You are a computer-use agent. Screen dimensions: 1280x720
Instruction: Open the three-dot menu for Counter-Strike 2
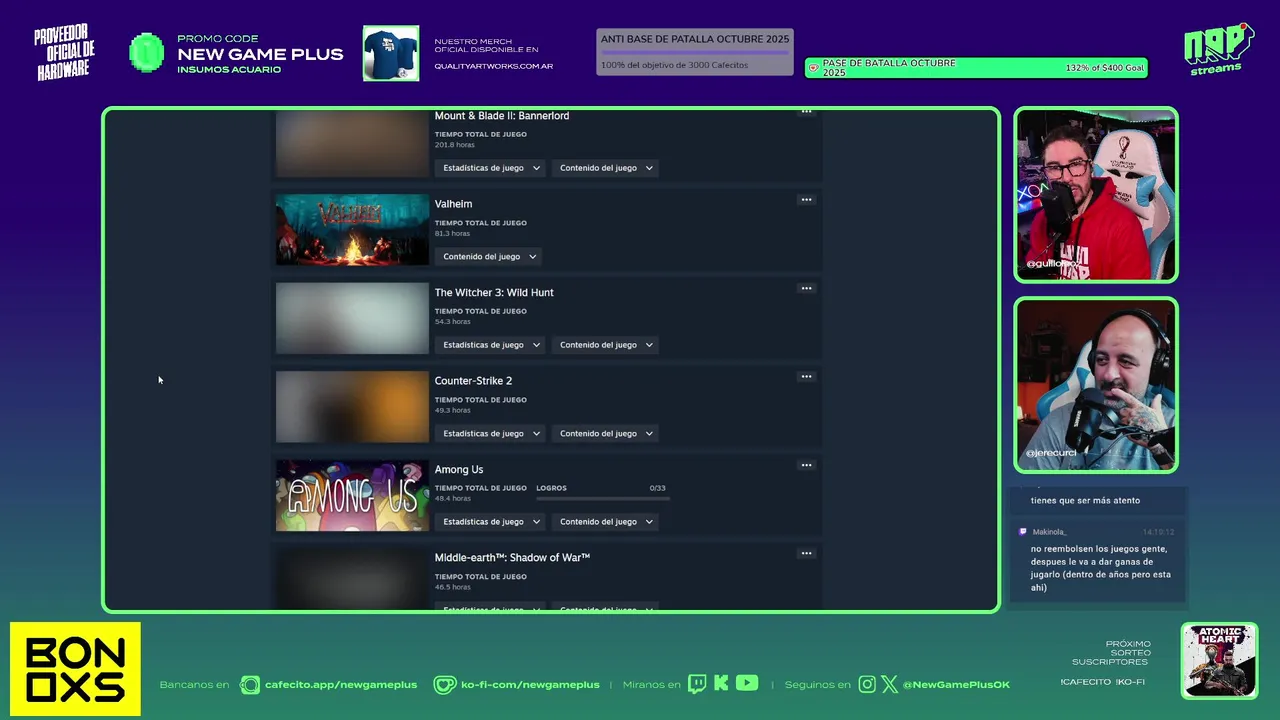pyautogui.click(x=806, y=377)
